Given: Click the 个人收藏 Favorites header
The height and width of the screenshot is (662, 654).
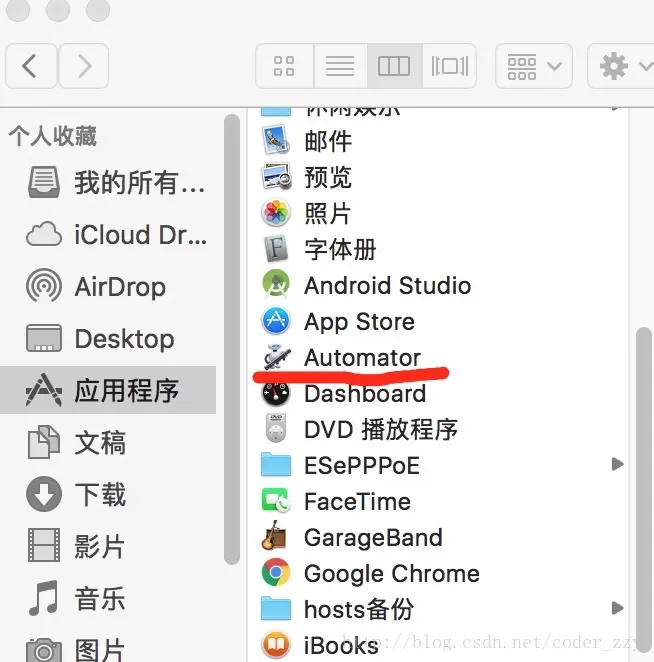Looking at the screenshot, I should click(53, 136).
